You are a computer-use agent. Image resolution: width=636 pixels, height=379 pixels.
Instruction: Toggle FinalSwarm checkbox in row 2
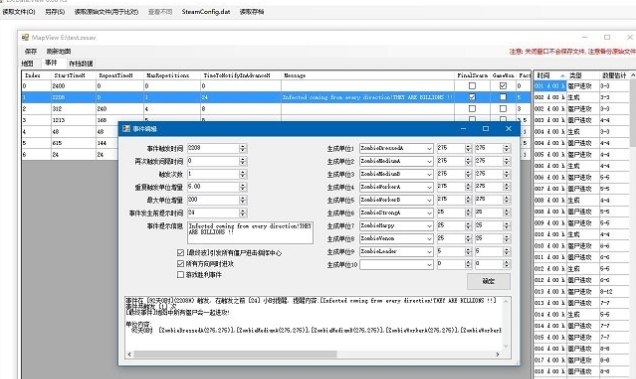coord(472,108)
